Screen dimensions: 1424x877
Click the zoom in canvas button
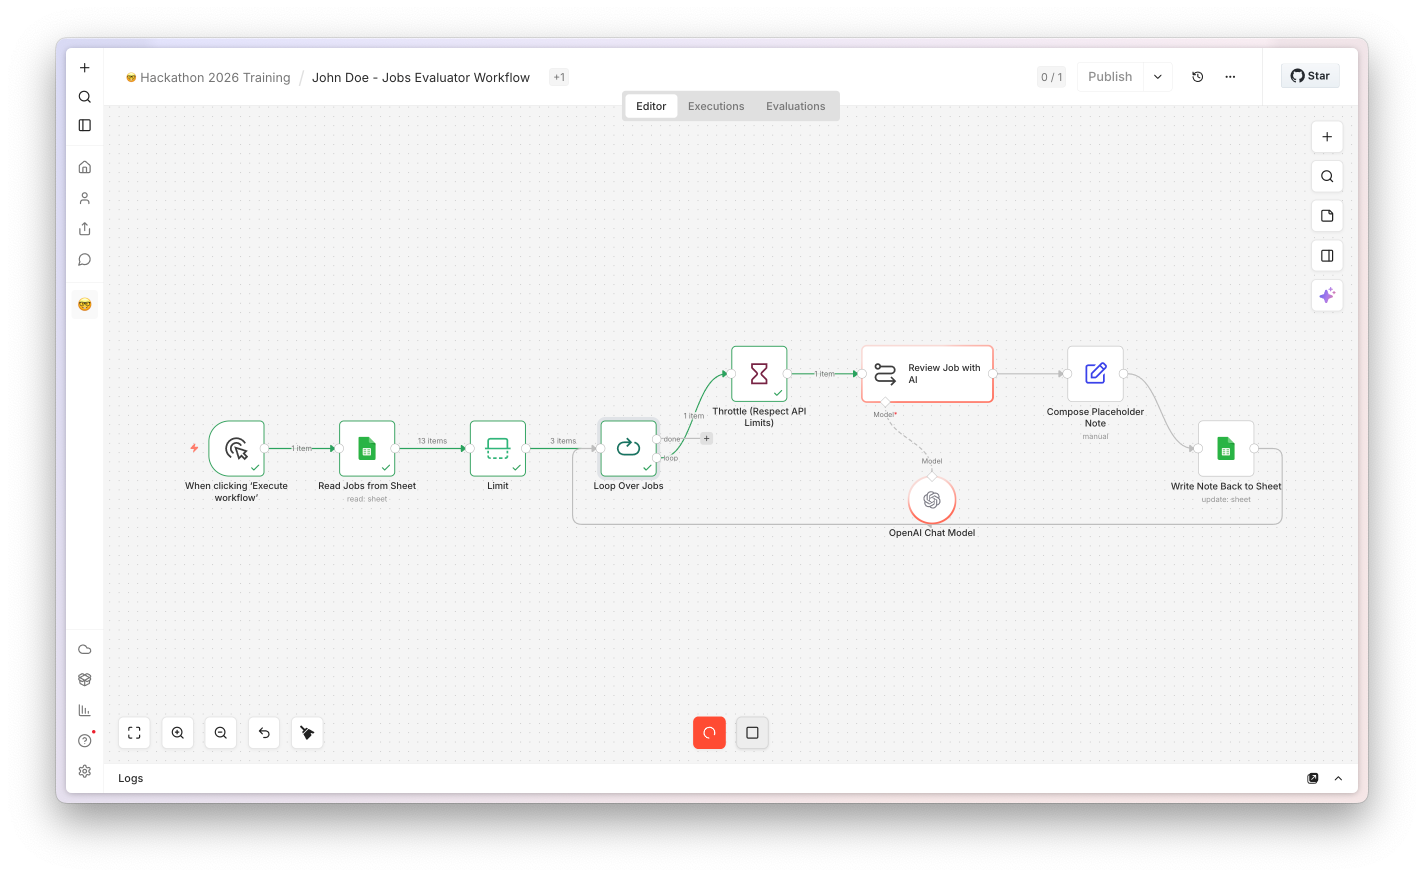[177, 733]
